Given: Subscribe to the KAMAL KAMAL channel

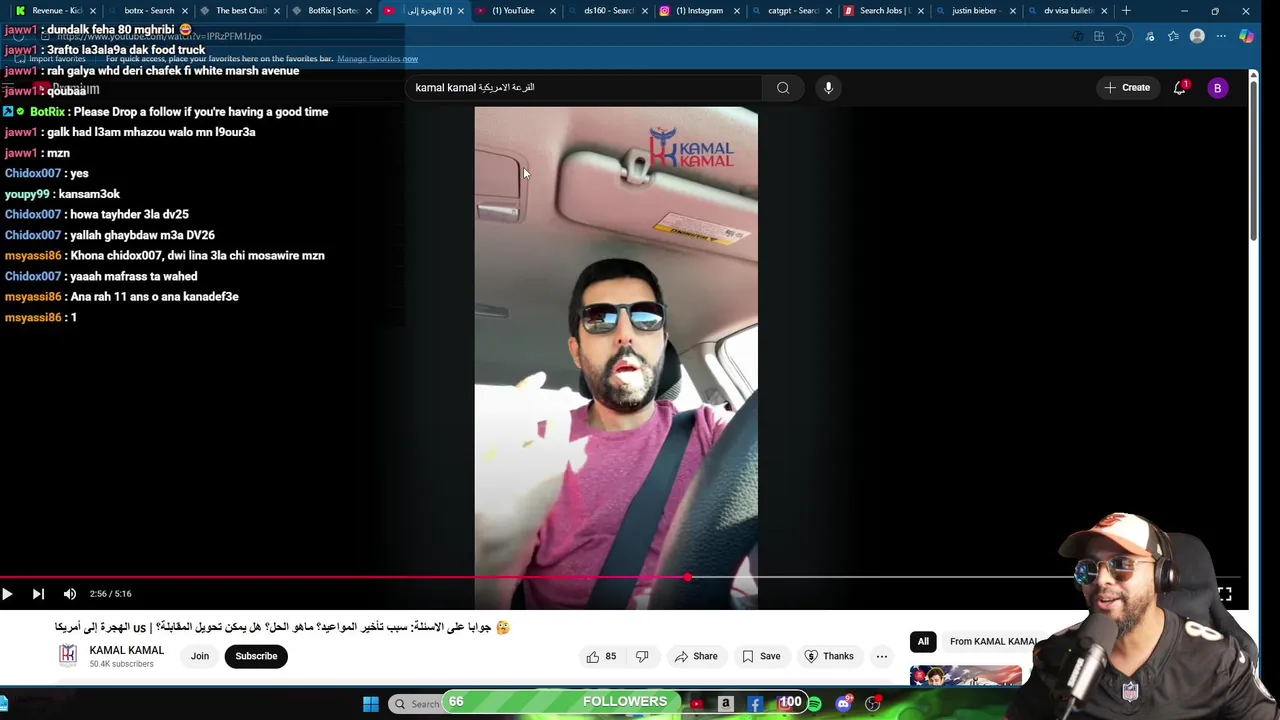Looking at the screenshot, I should click(x=256, y=656).
